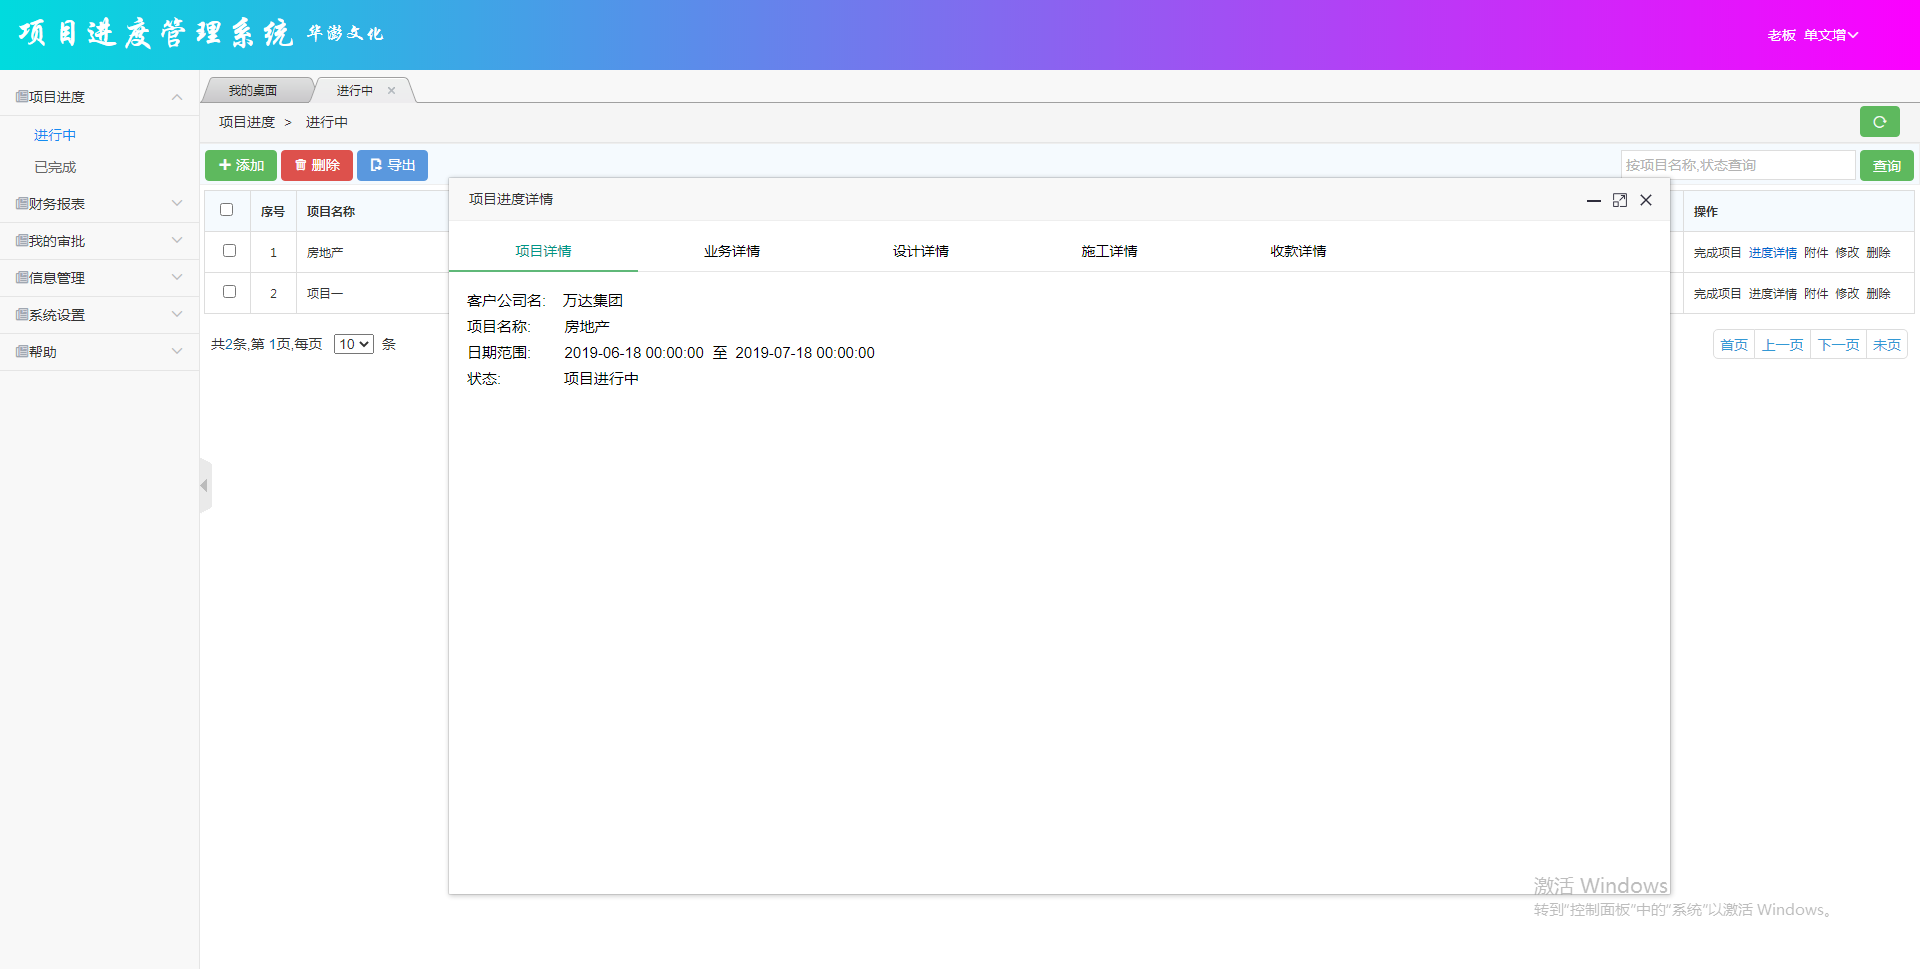The image size is (1920, 969).
Task: Click 下一页 pagination link
Action: [1837, 345]
